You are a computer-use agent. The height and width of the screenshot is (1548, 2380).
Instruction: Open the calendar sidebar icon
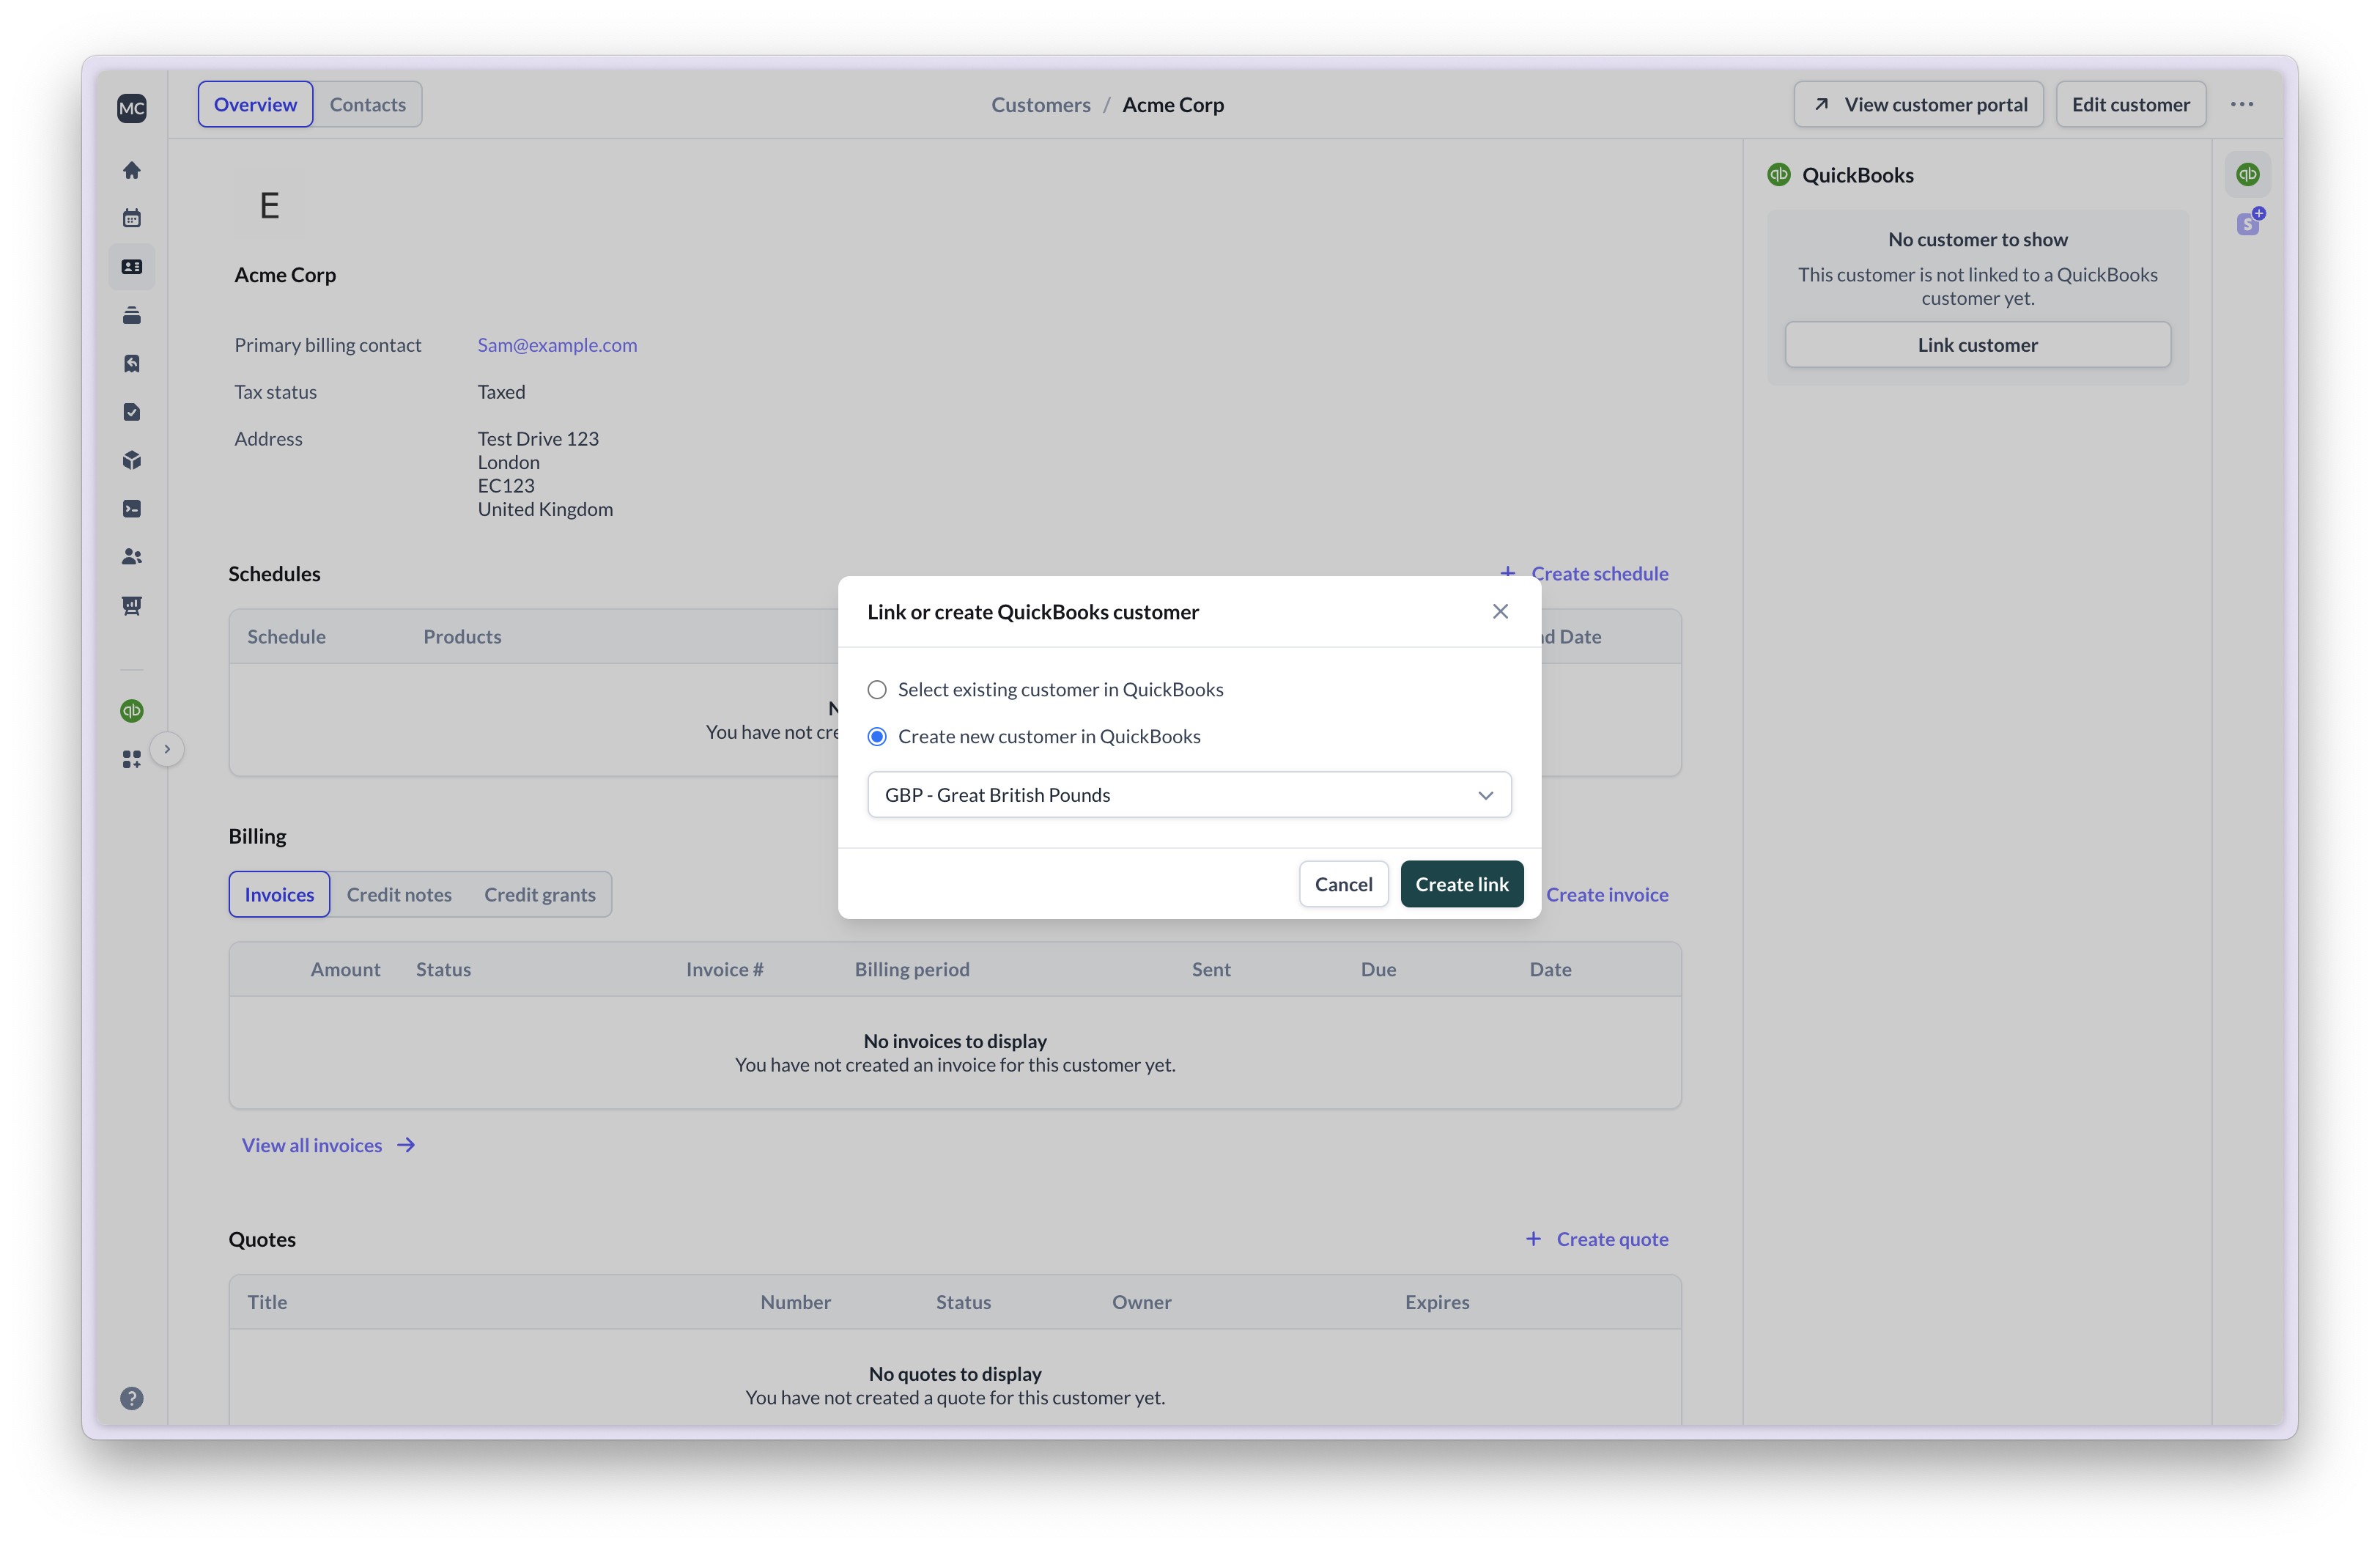(x=132, y=218)
